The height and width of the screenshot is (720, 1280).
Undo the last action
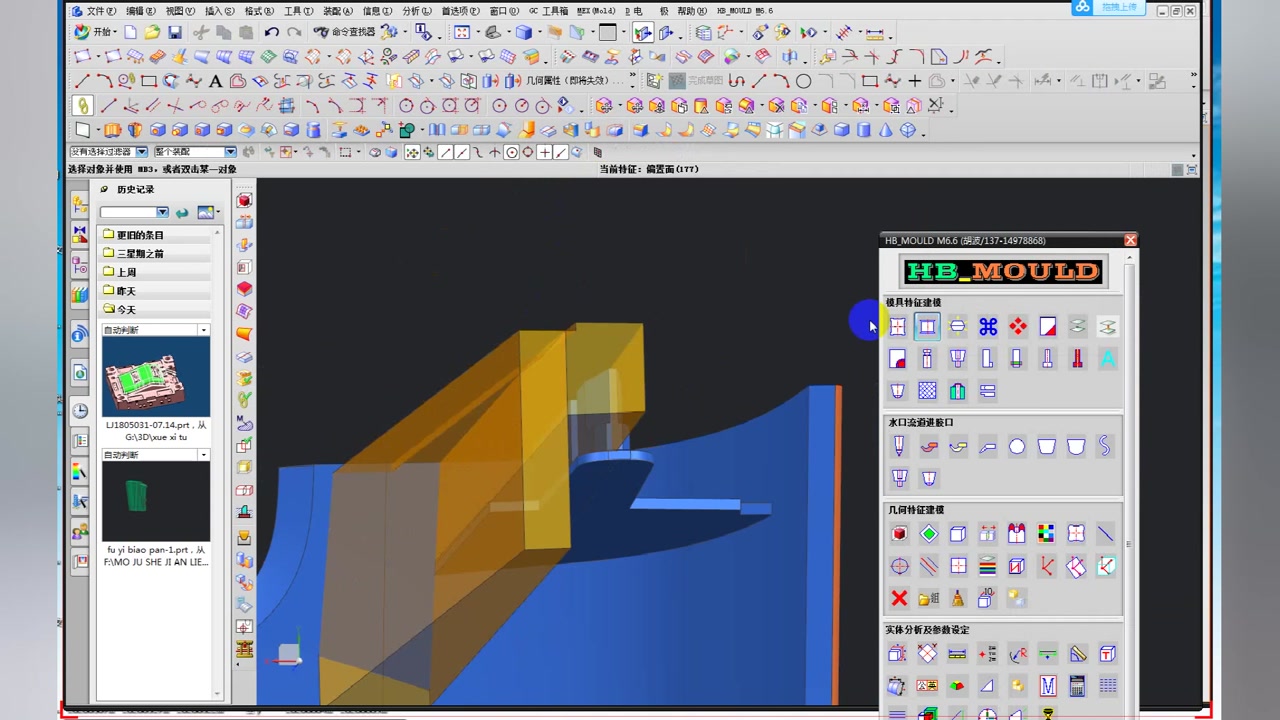(x=271, y=33)
